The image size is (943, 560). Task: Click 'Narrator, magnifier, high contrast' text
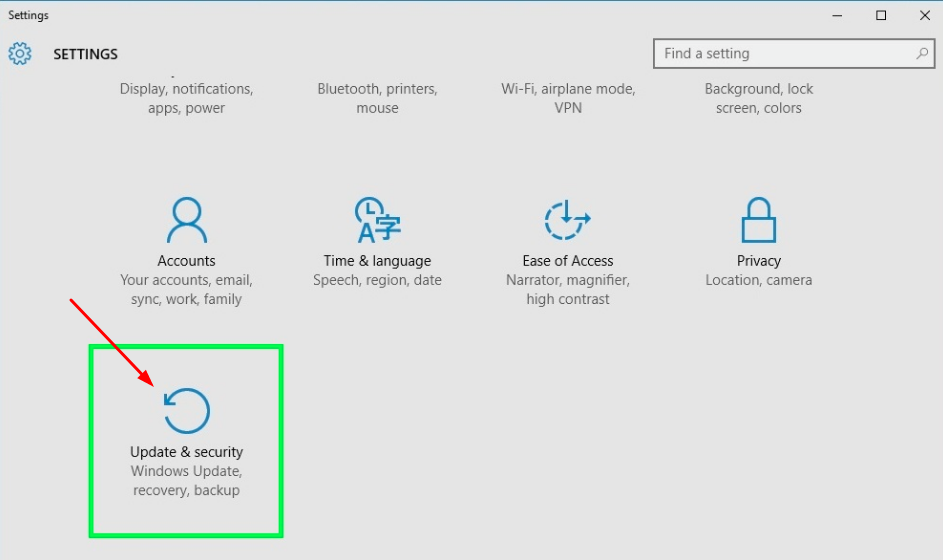pos(568,289)
